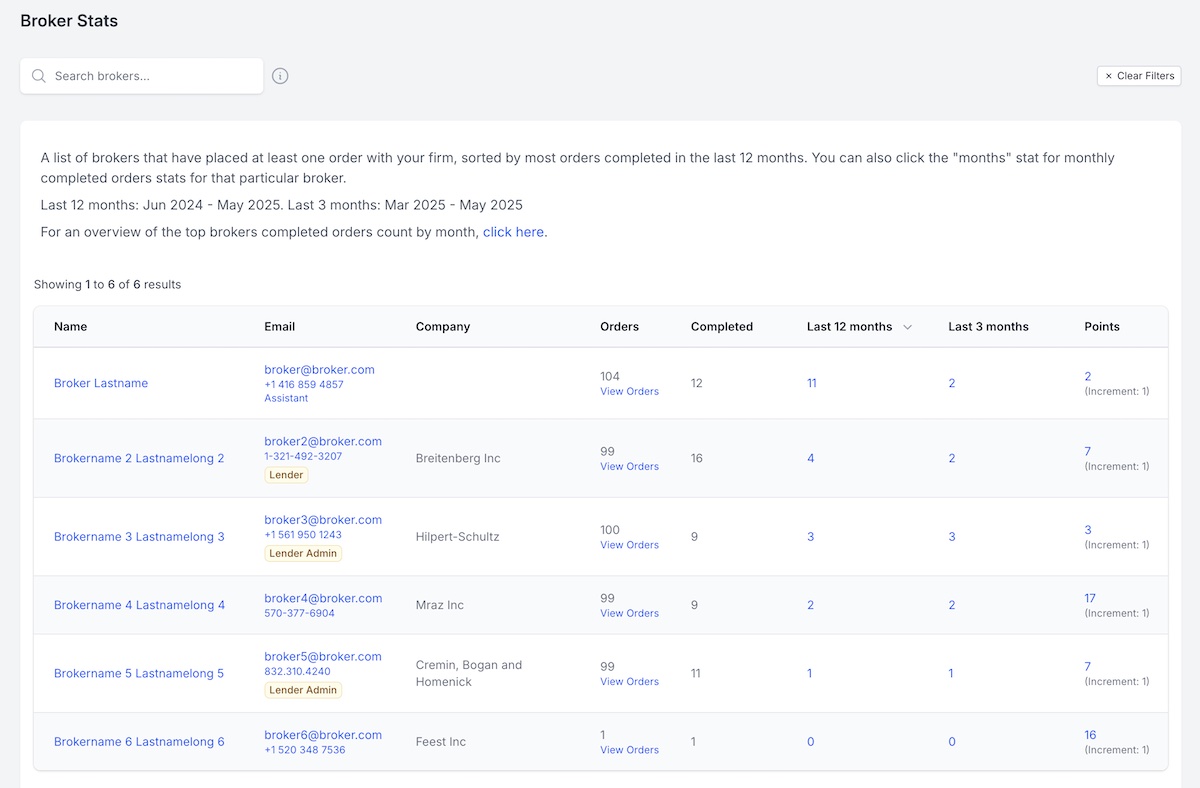
Task: Open points value 17 for Brokername 4
Action: (1090, 598)
